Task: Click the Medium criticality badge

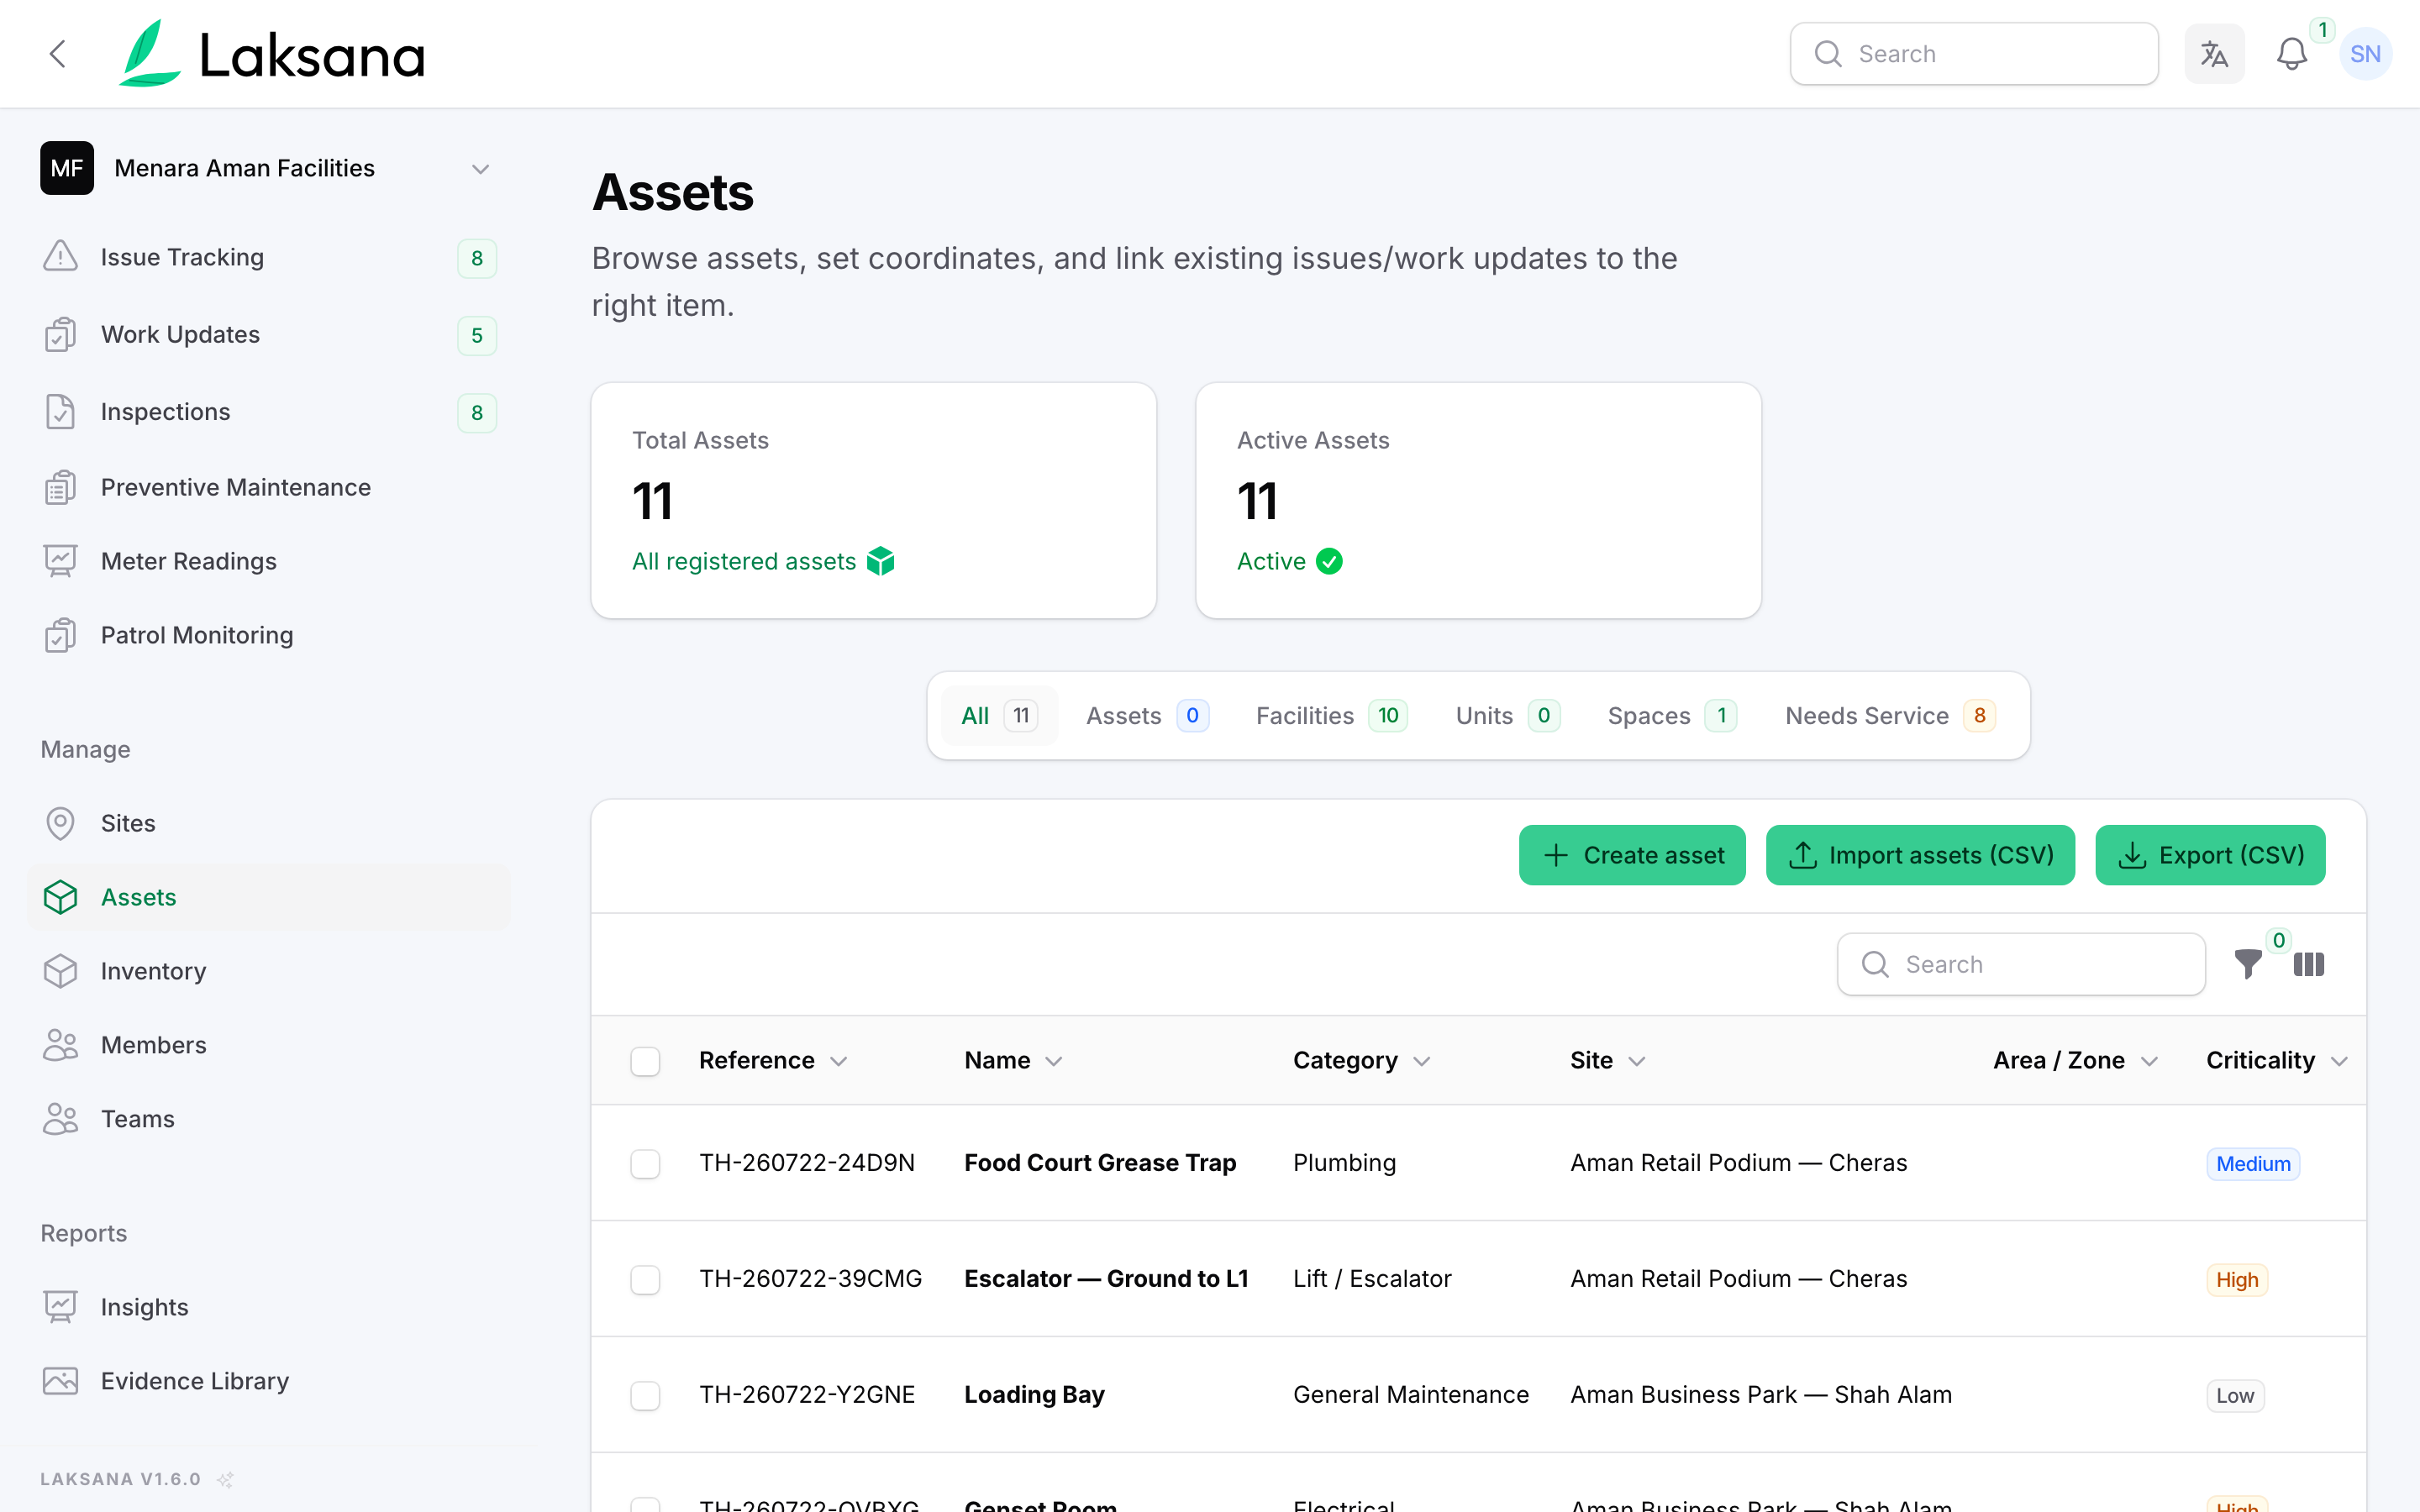Action: click(x=2253, y=1164)
